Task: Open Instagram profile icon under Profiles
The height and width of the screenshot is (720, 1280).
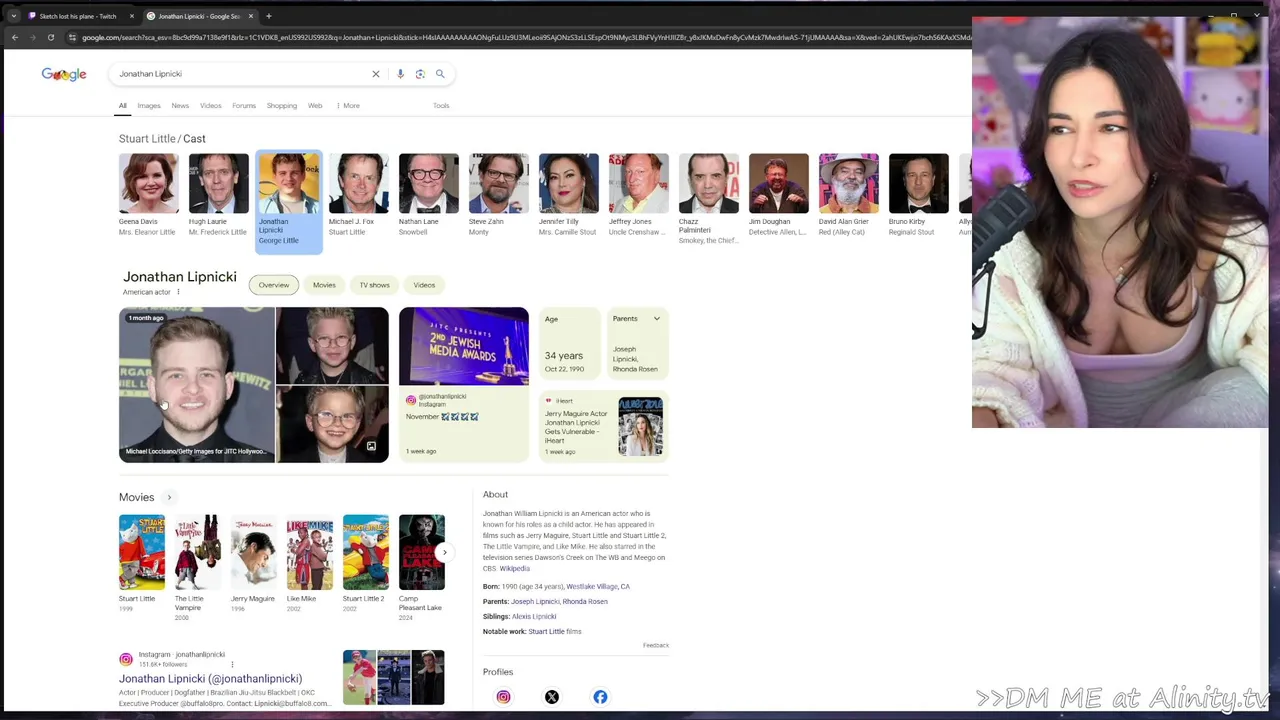Action: [x=503, y=697]
